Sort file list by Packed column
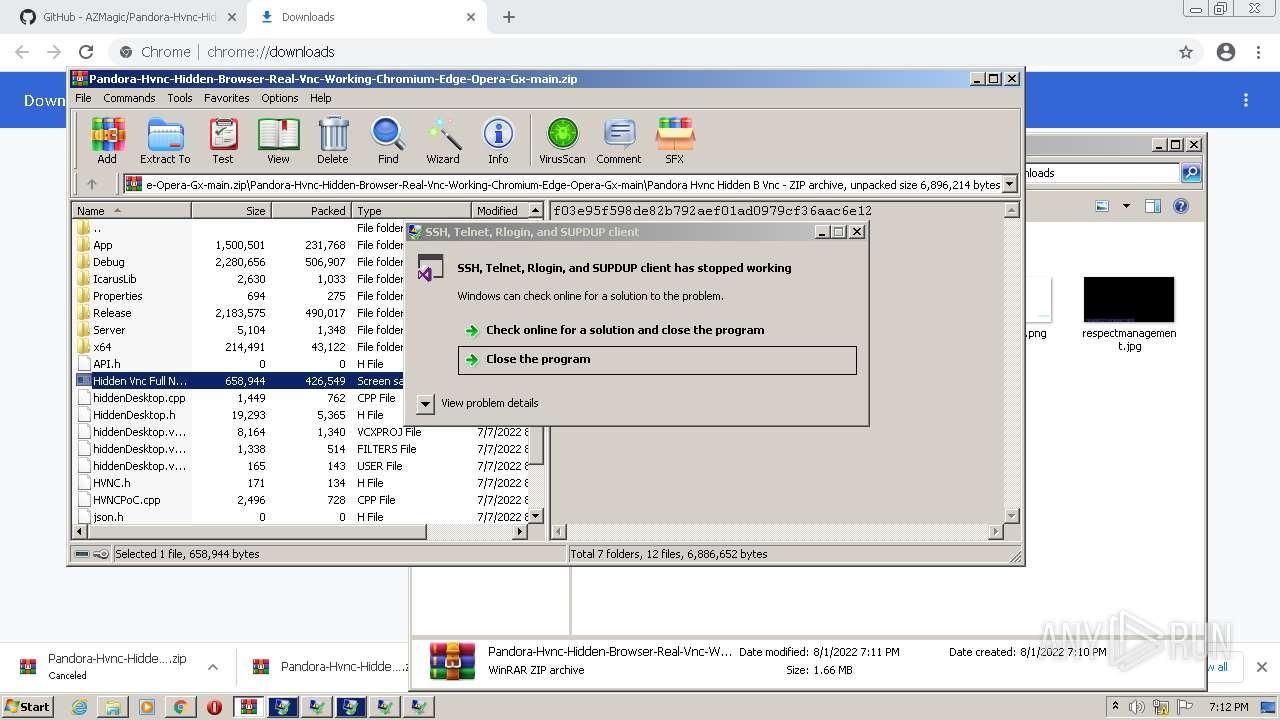Screen dimensions: 1280x720 pos(311,211)
